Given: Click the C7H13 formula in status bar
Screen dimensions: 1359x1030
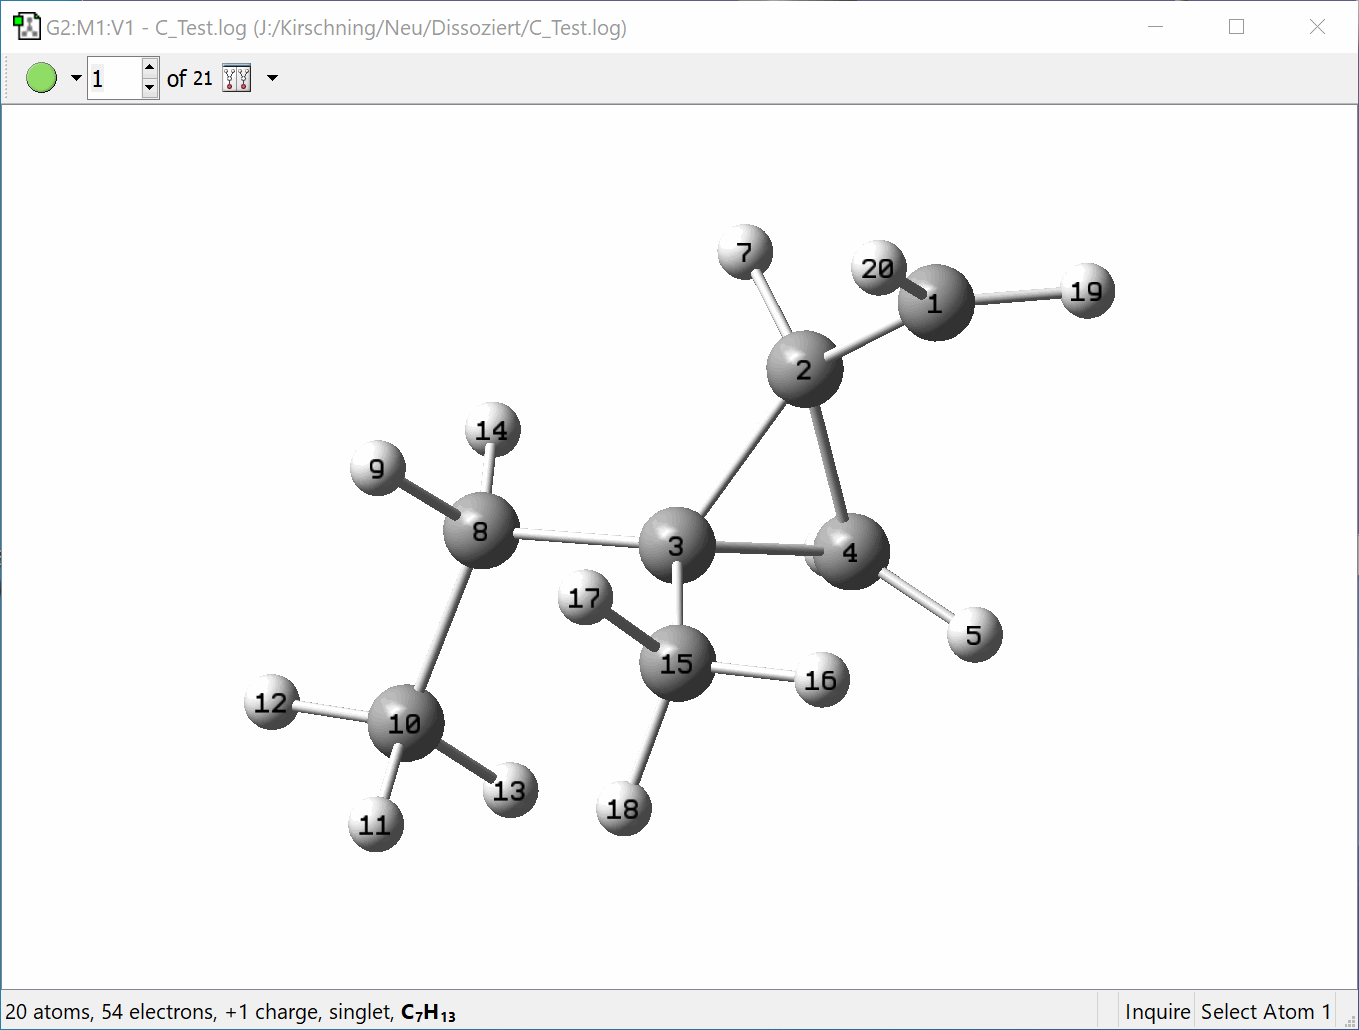Looking at the screenshot, I should [428, 1013].
